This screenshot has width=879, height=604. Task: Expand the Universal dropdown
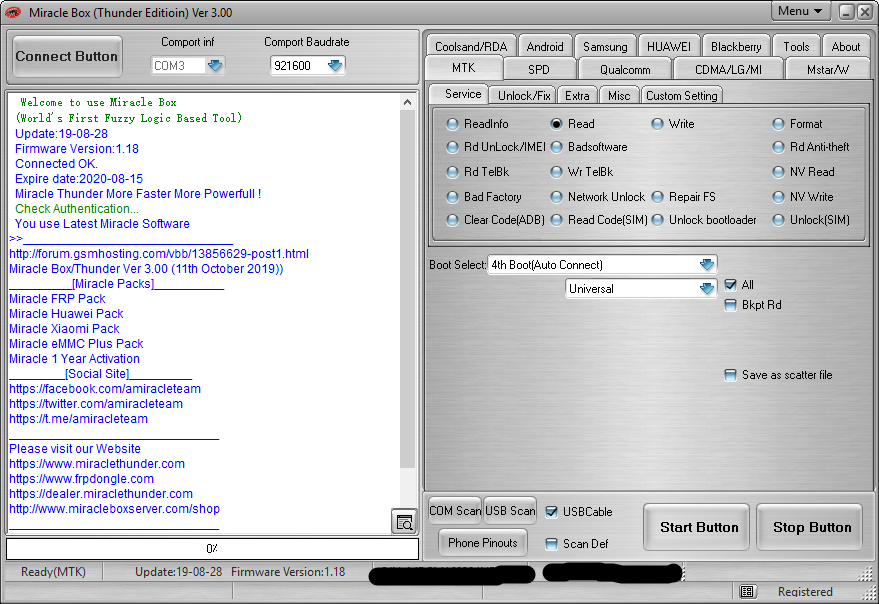pos(707,288)
